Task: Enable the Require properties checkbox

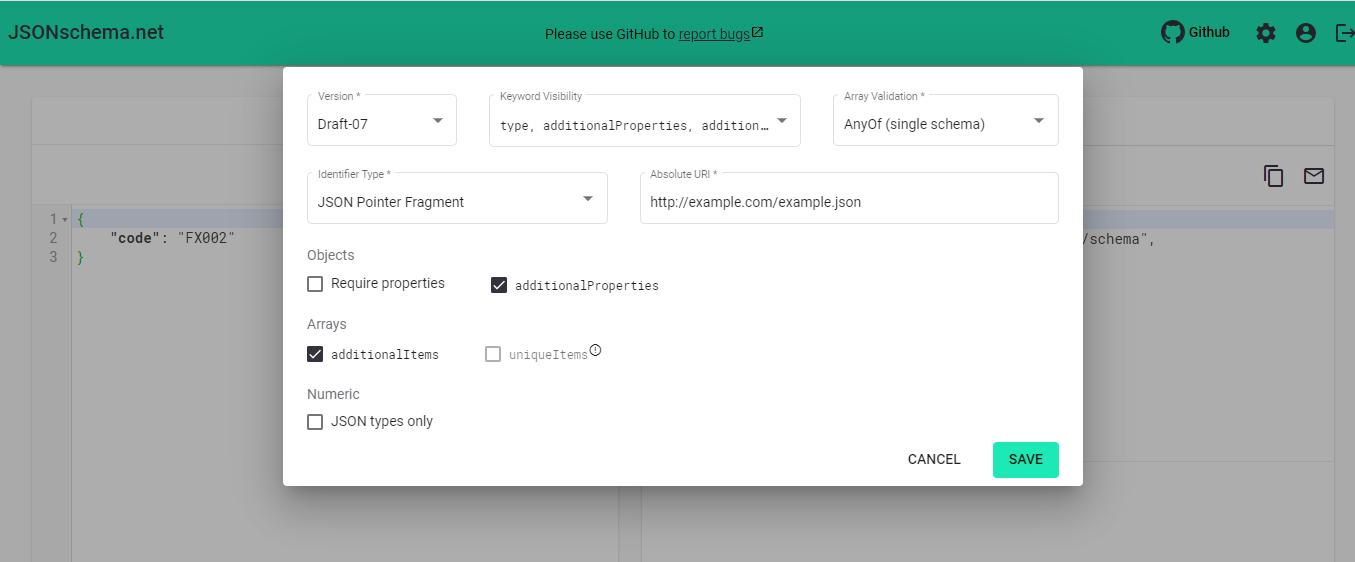Action: [x=315, y=284]
